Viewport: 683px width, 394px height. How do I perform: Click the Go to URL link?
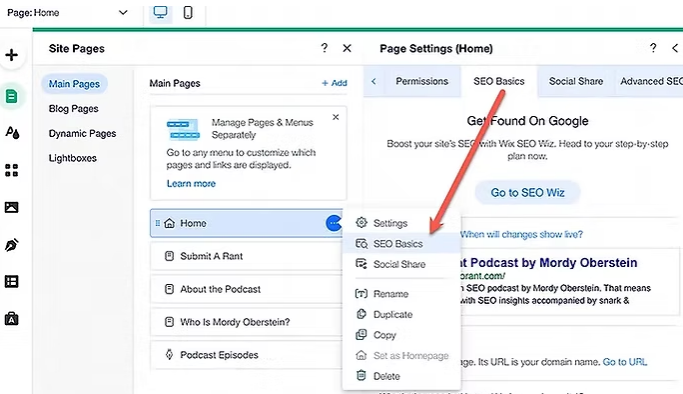(x=625, y=362)
